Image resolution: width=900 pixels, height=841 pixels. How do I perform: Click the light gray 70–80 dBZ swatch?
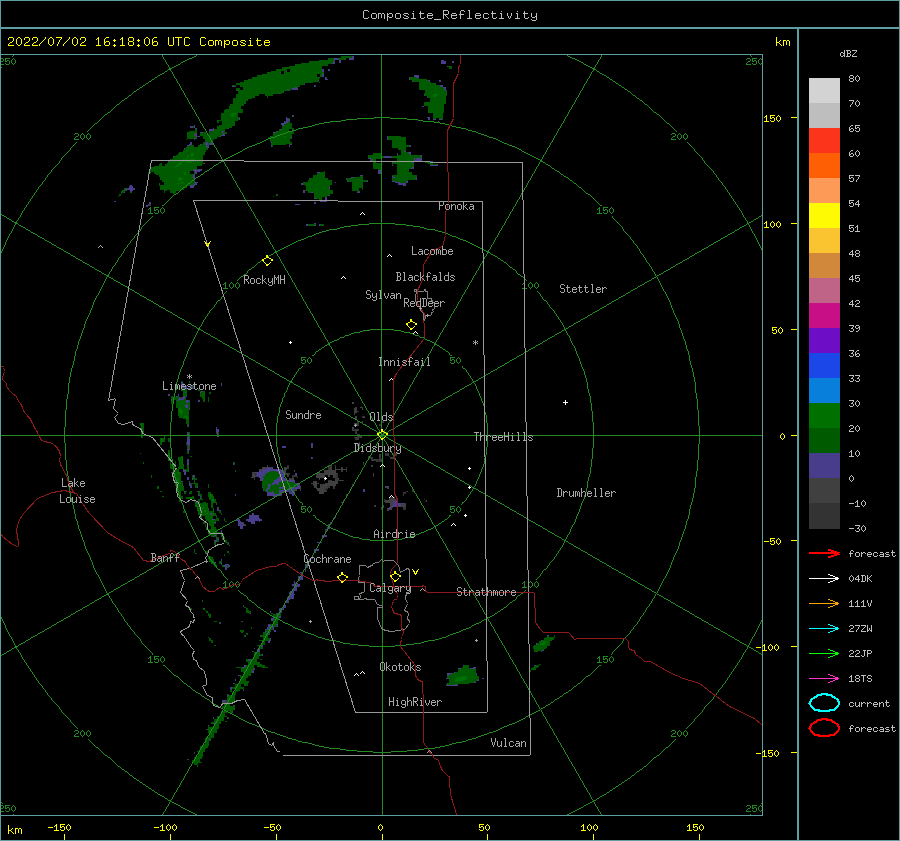point(824,91)
